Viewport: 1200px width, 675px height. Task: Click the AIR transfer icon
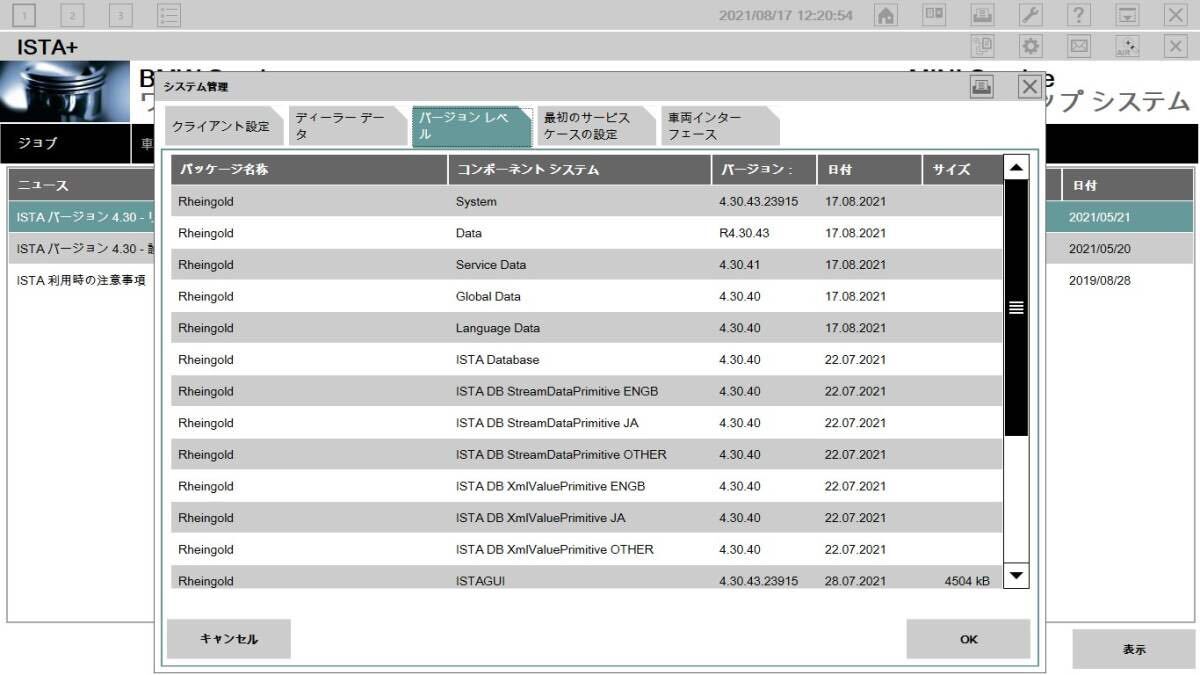pyautogui.click(x=1125, y=45)
